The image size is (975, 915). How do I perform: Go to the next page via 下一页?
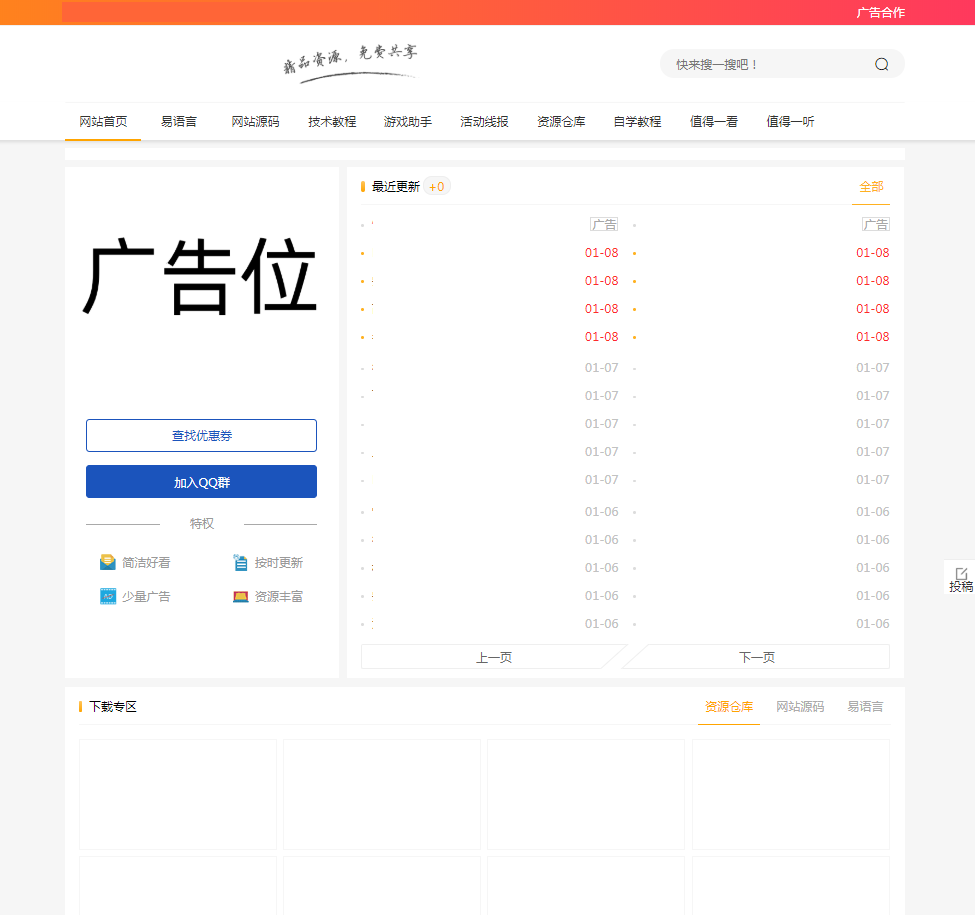(x=757, y=656)
